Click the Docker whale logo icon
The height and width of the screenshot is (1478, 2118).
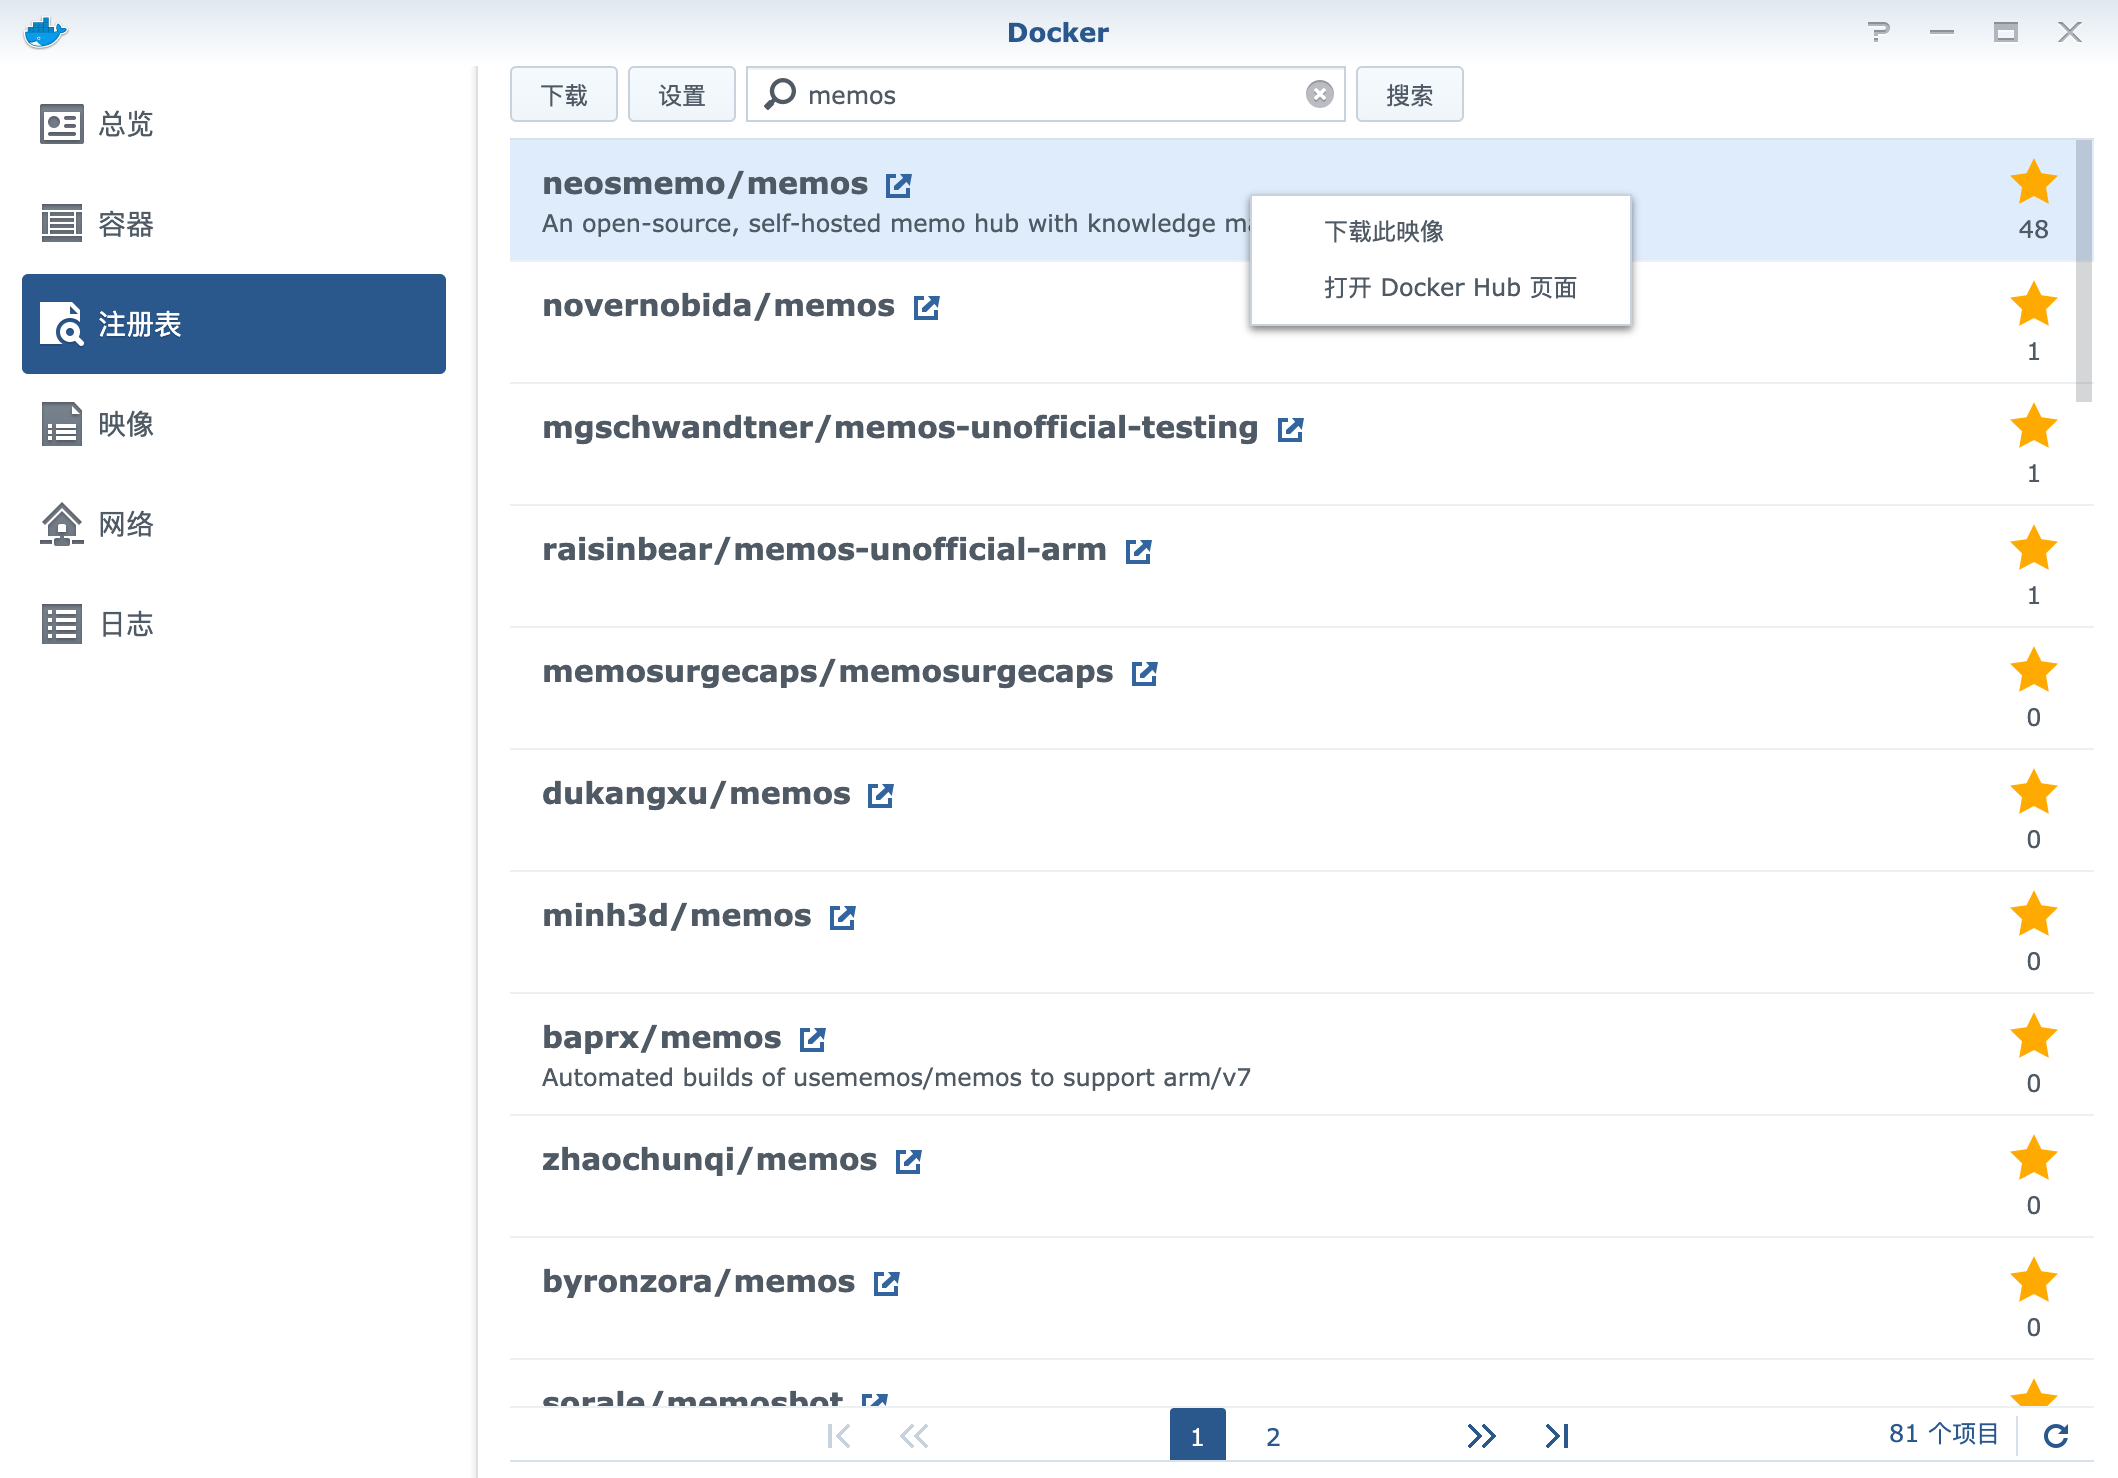coord(45,32)
